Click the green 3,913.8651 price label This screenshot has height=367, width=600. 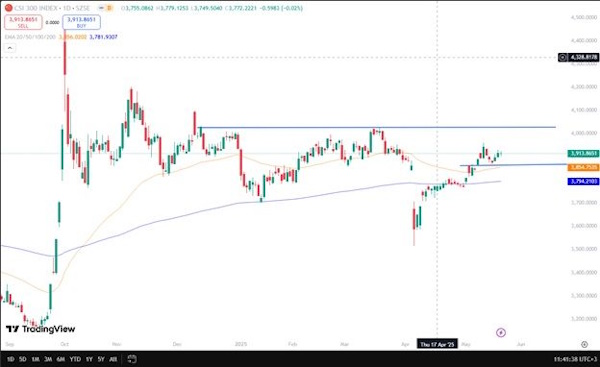(x=584, y=153)
